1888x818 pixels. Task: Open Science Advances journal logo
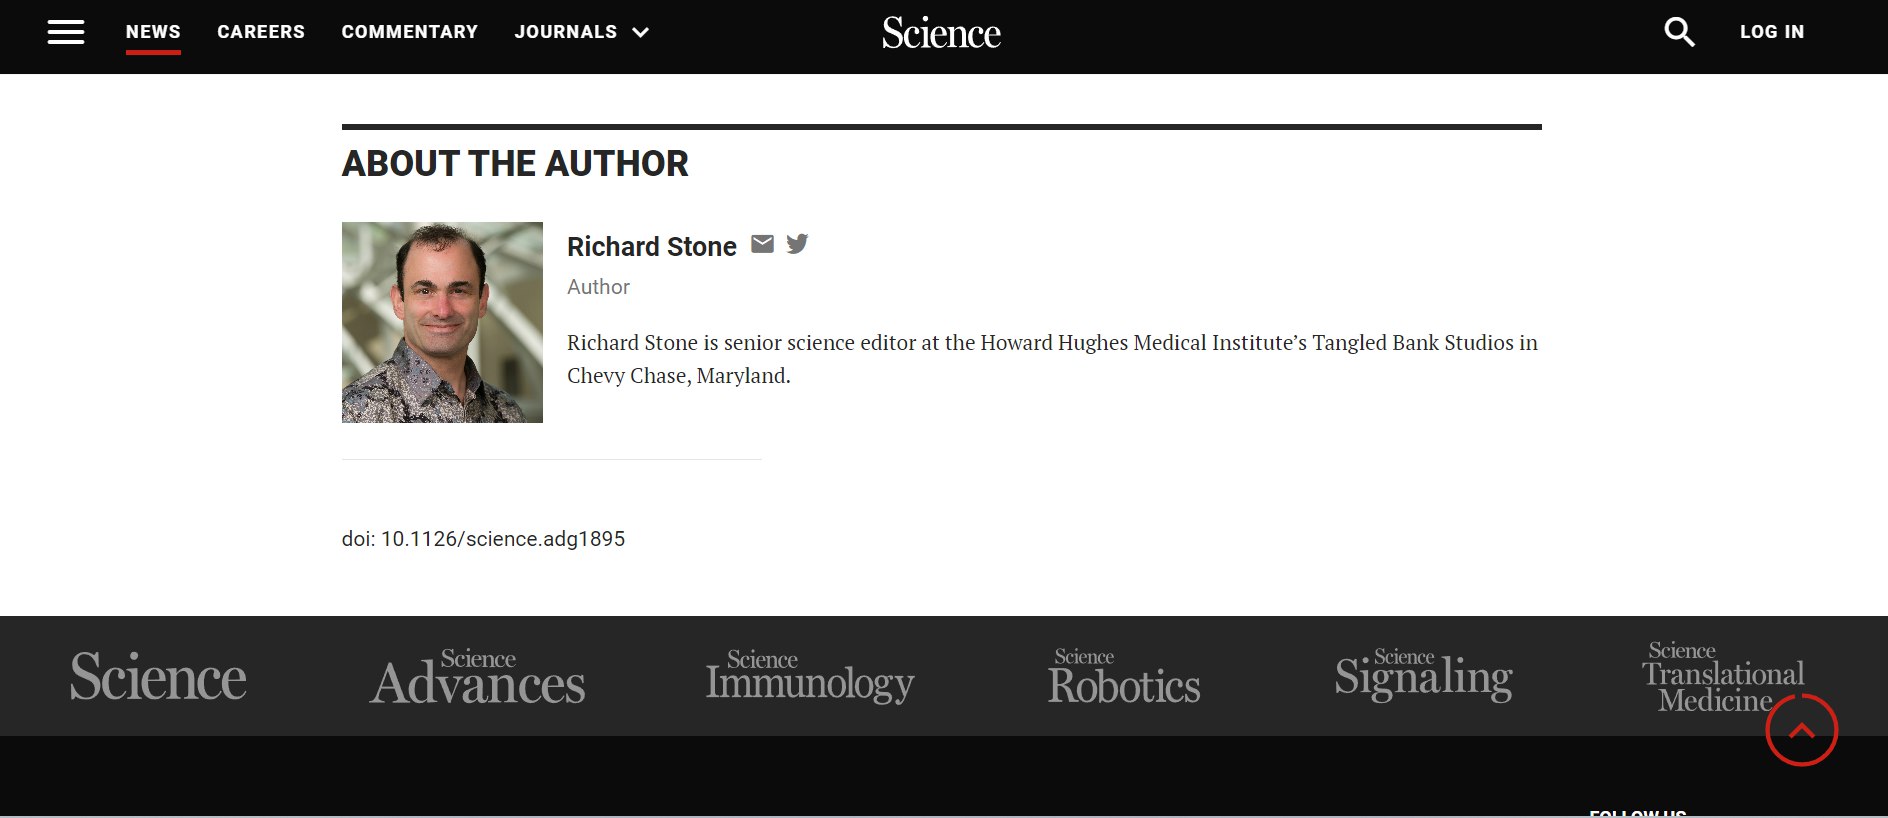(478, 677)
